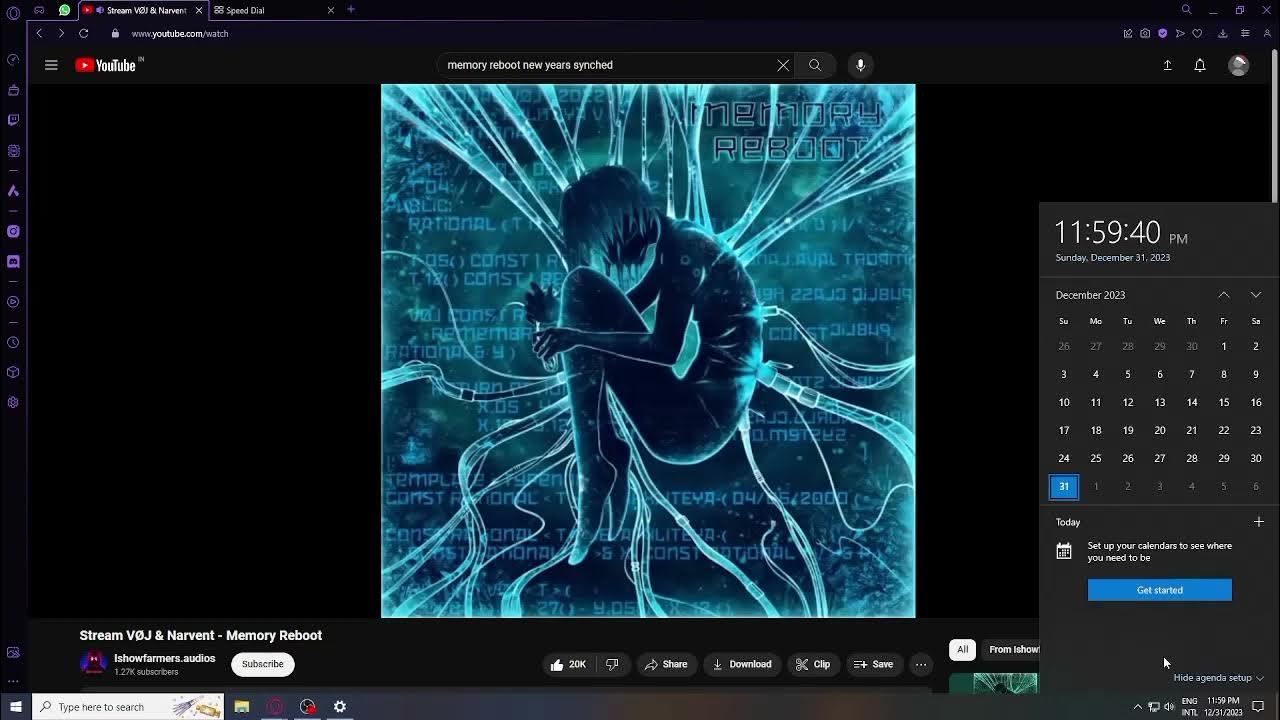Open new tab with plus button
Viewport: 1280px width, 720px height.
point(351,9)
